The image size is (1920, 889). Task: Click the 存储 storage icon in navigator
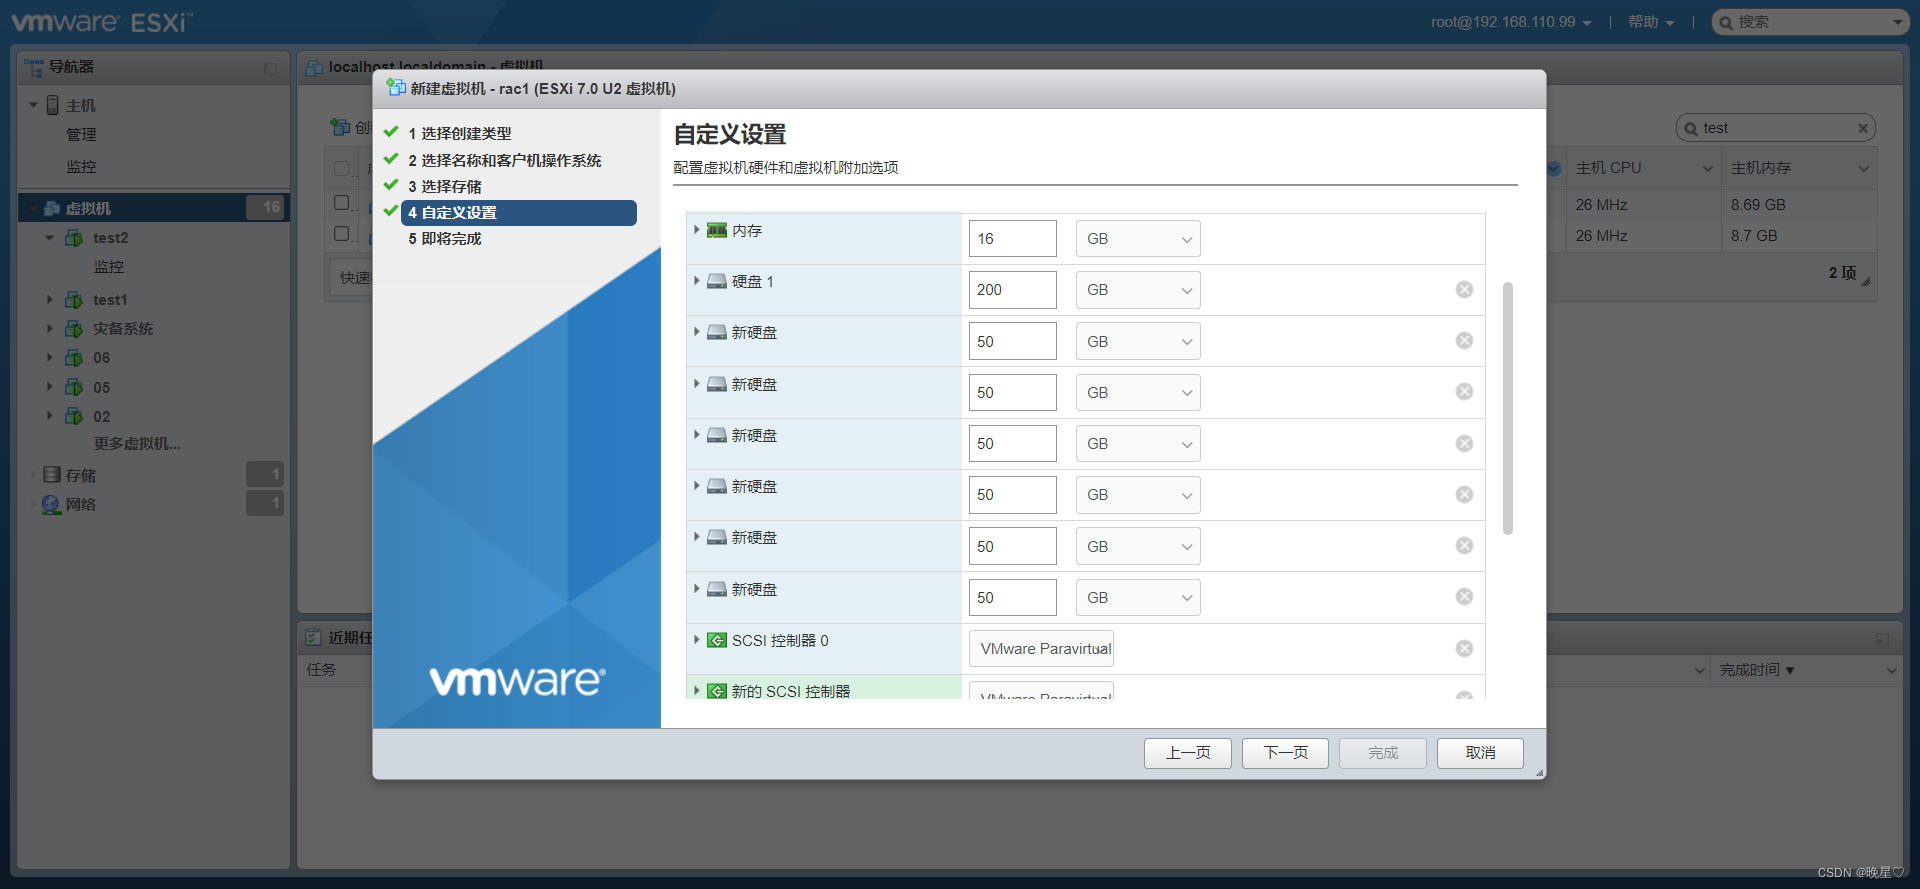point(52,475)
